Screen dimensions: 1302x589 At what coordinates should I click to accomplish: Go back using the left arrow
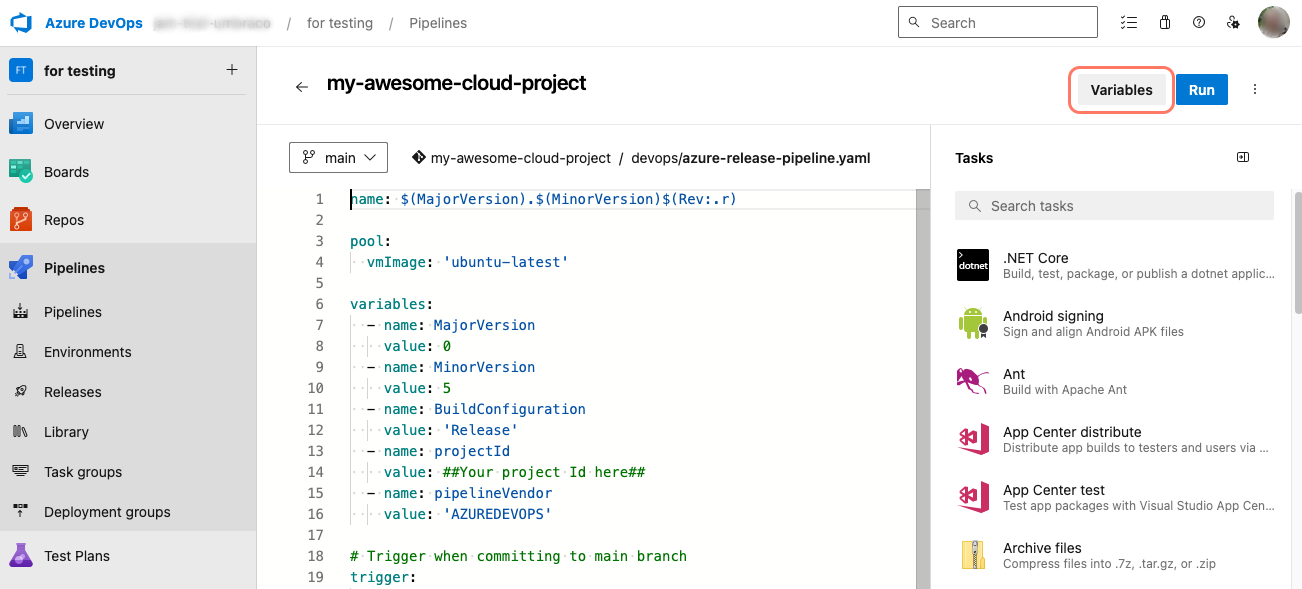point(301,87)
